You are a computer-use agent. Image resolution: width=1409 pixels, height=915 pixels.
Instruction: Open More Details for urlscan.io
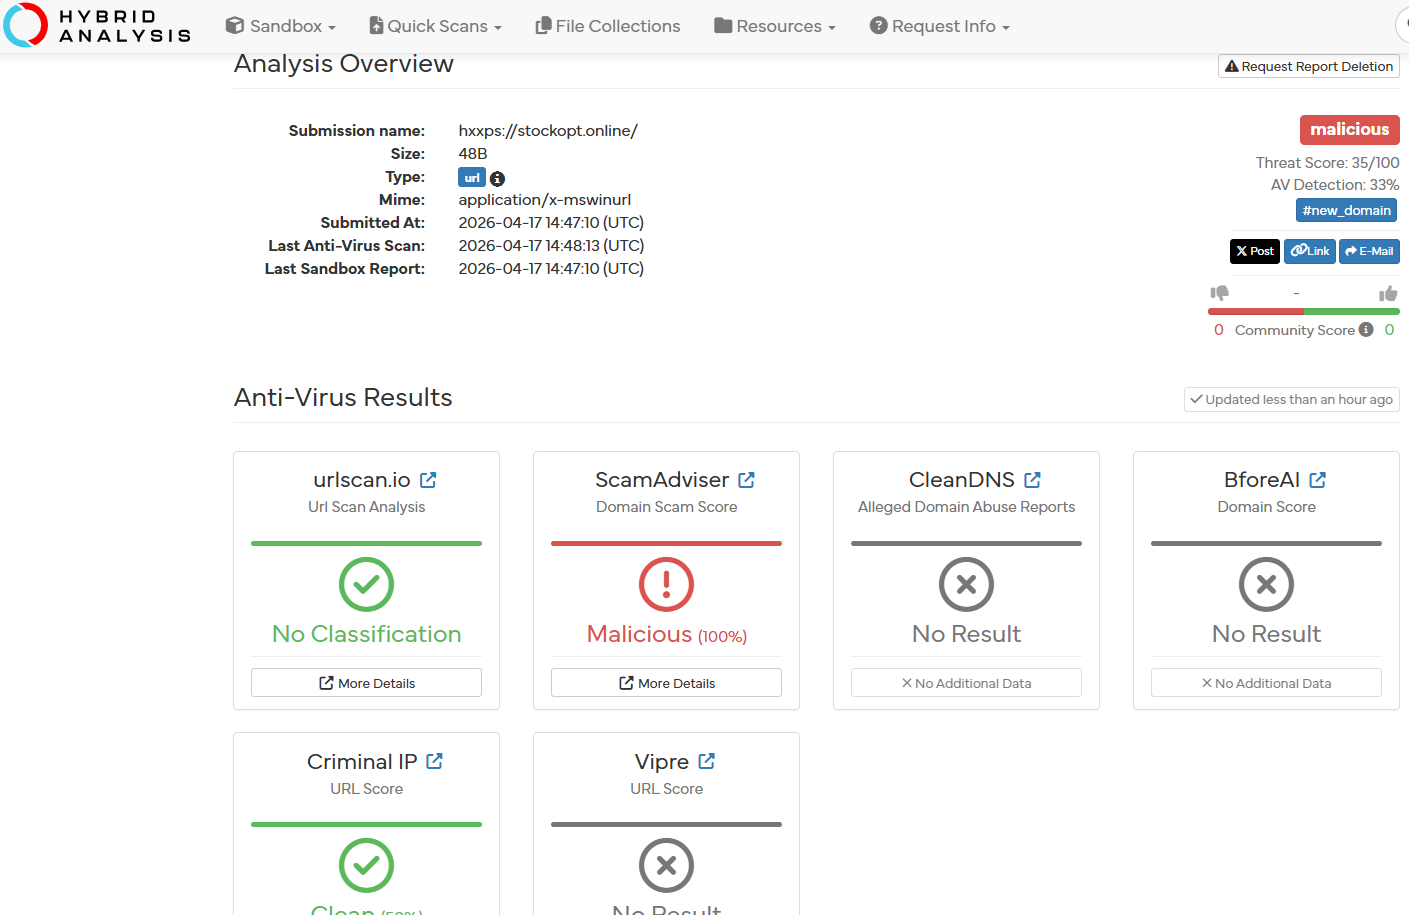[366, 683]
